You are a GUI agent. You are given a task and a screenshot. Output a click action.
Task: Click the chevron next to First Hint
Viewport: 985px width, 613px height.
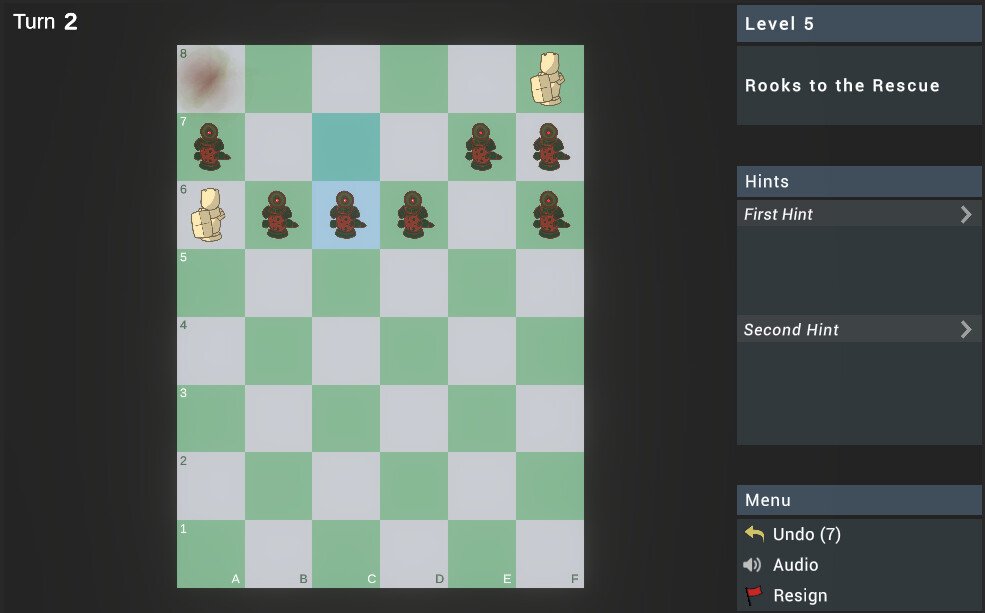tap(965, 214)
